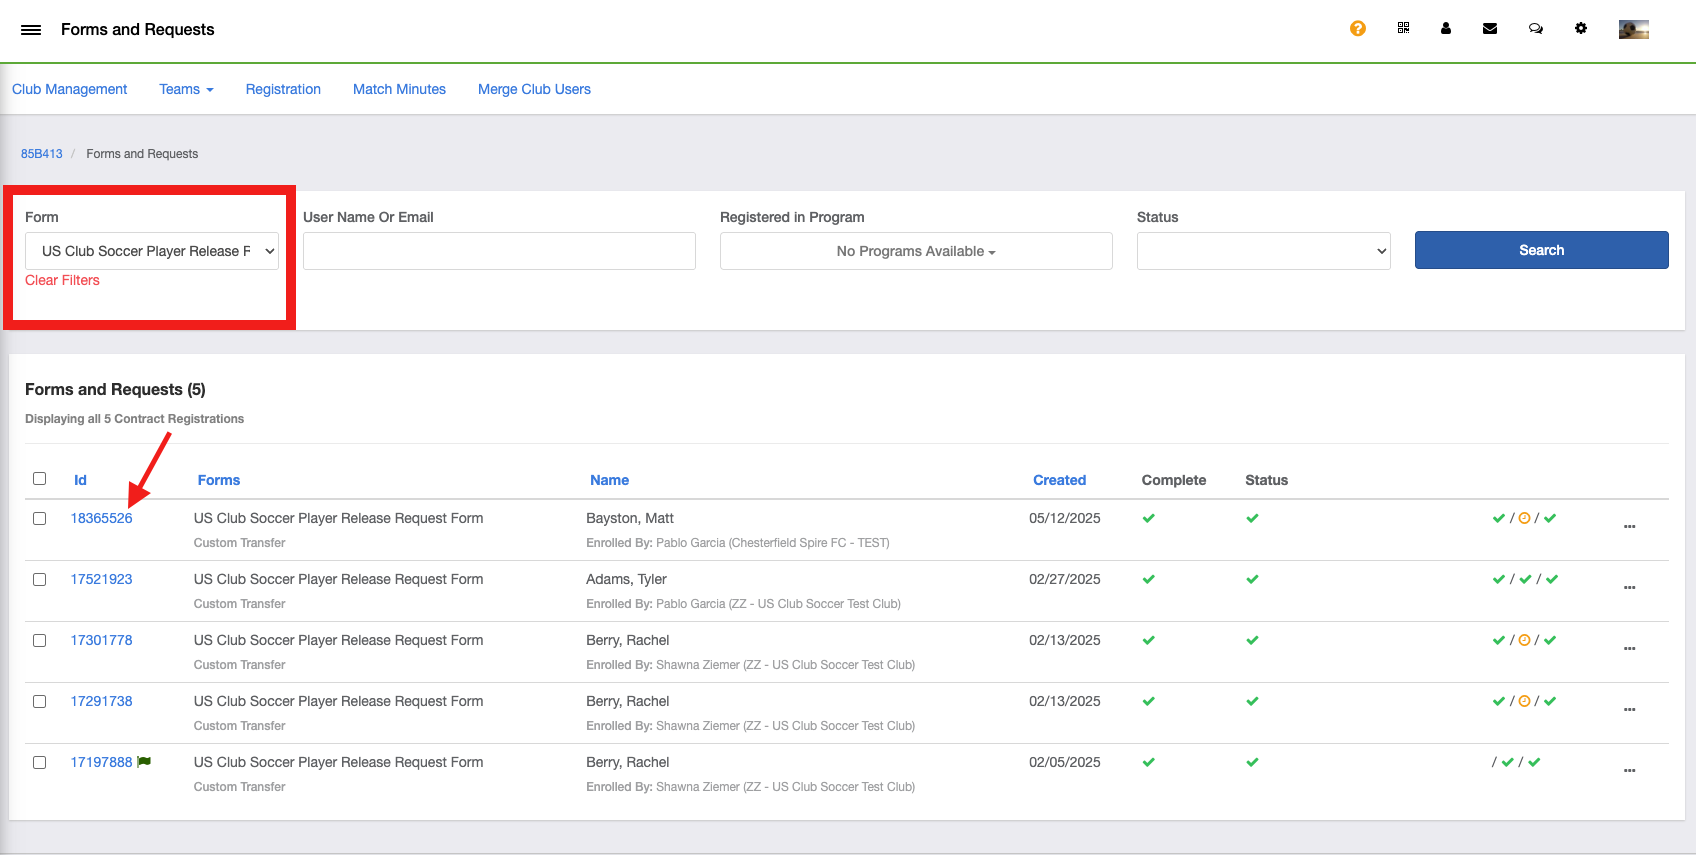Click the green flag next to 17197888
1696x855 pixels.
tap(144, 762)
